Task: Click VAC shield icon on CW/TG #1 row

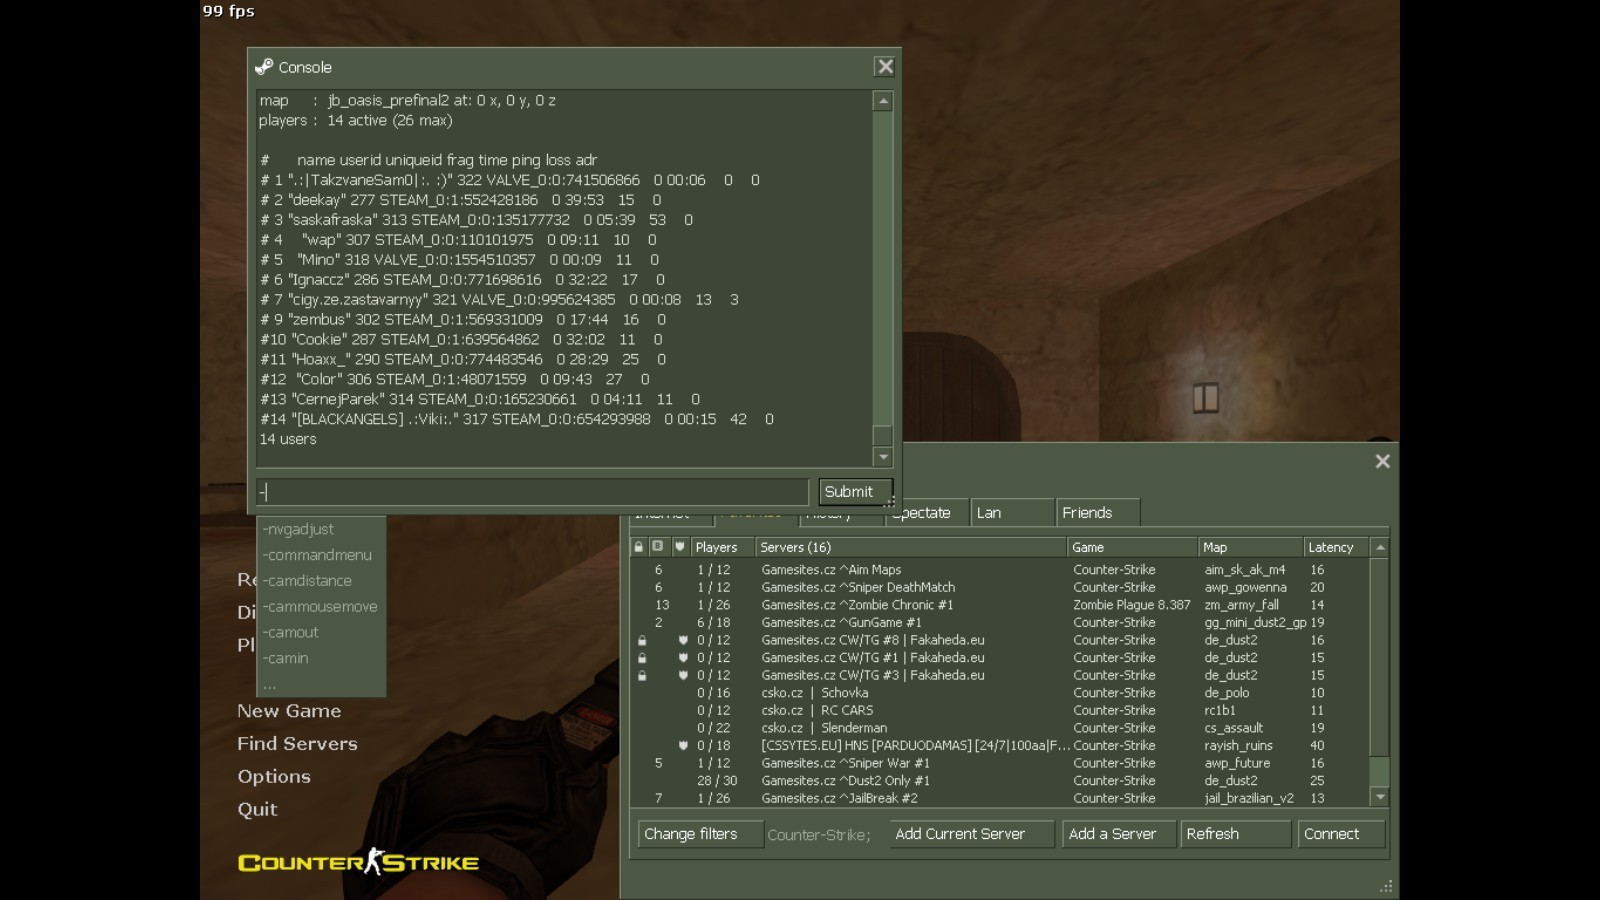Action: (x=683, y=658)
